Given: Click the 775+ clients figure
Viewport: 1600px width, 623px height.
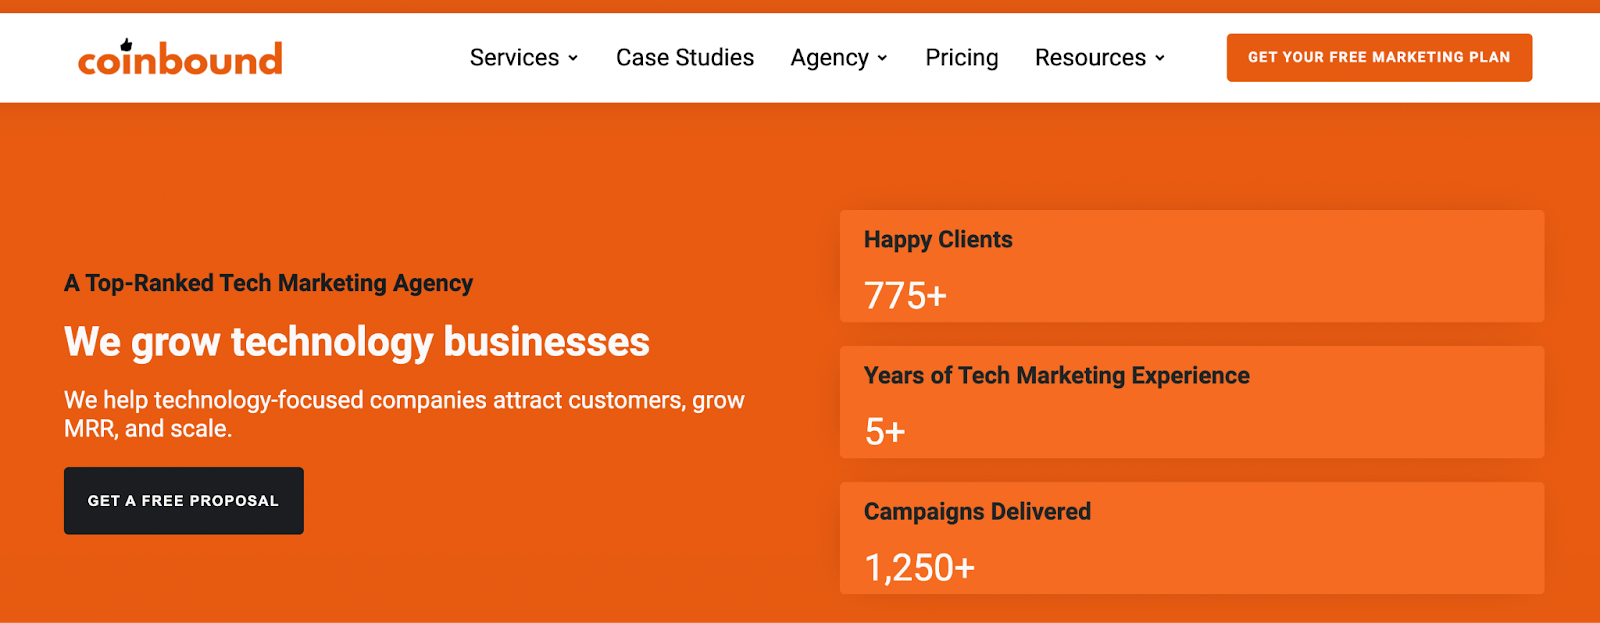Looking at the screenshot, I should coord(905,296).
